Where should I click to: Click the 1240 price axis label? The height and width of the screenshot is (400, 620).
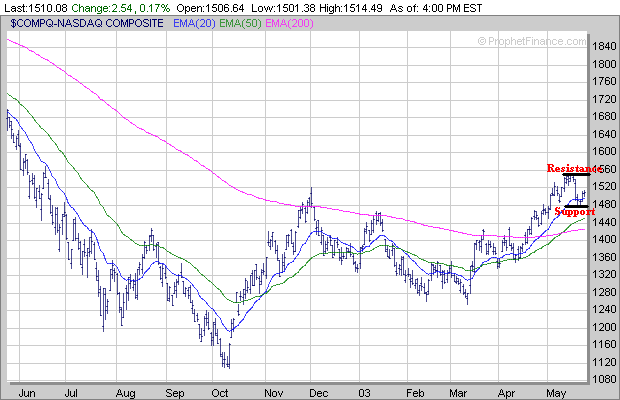[604, 309]
